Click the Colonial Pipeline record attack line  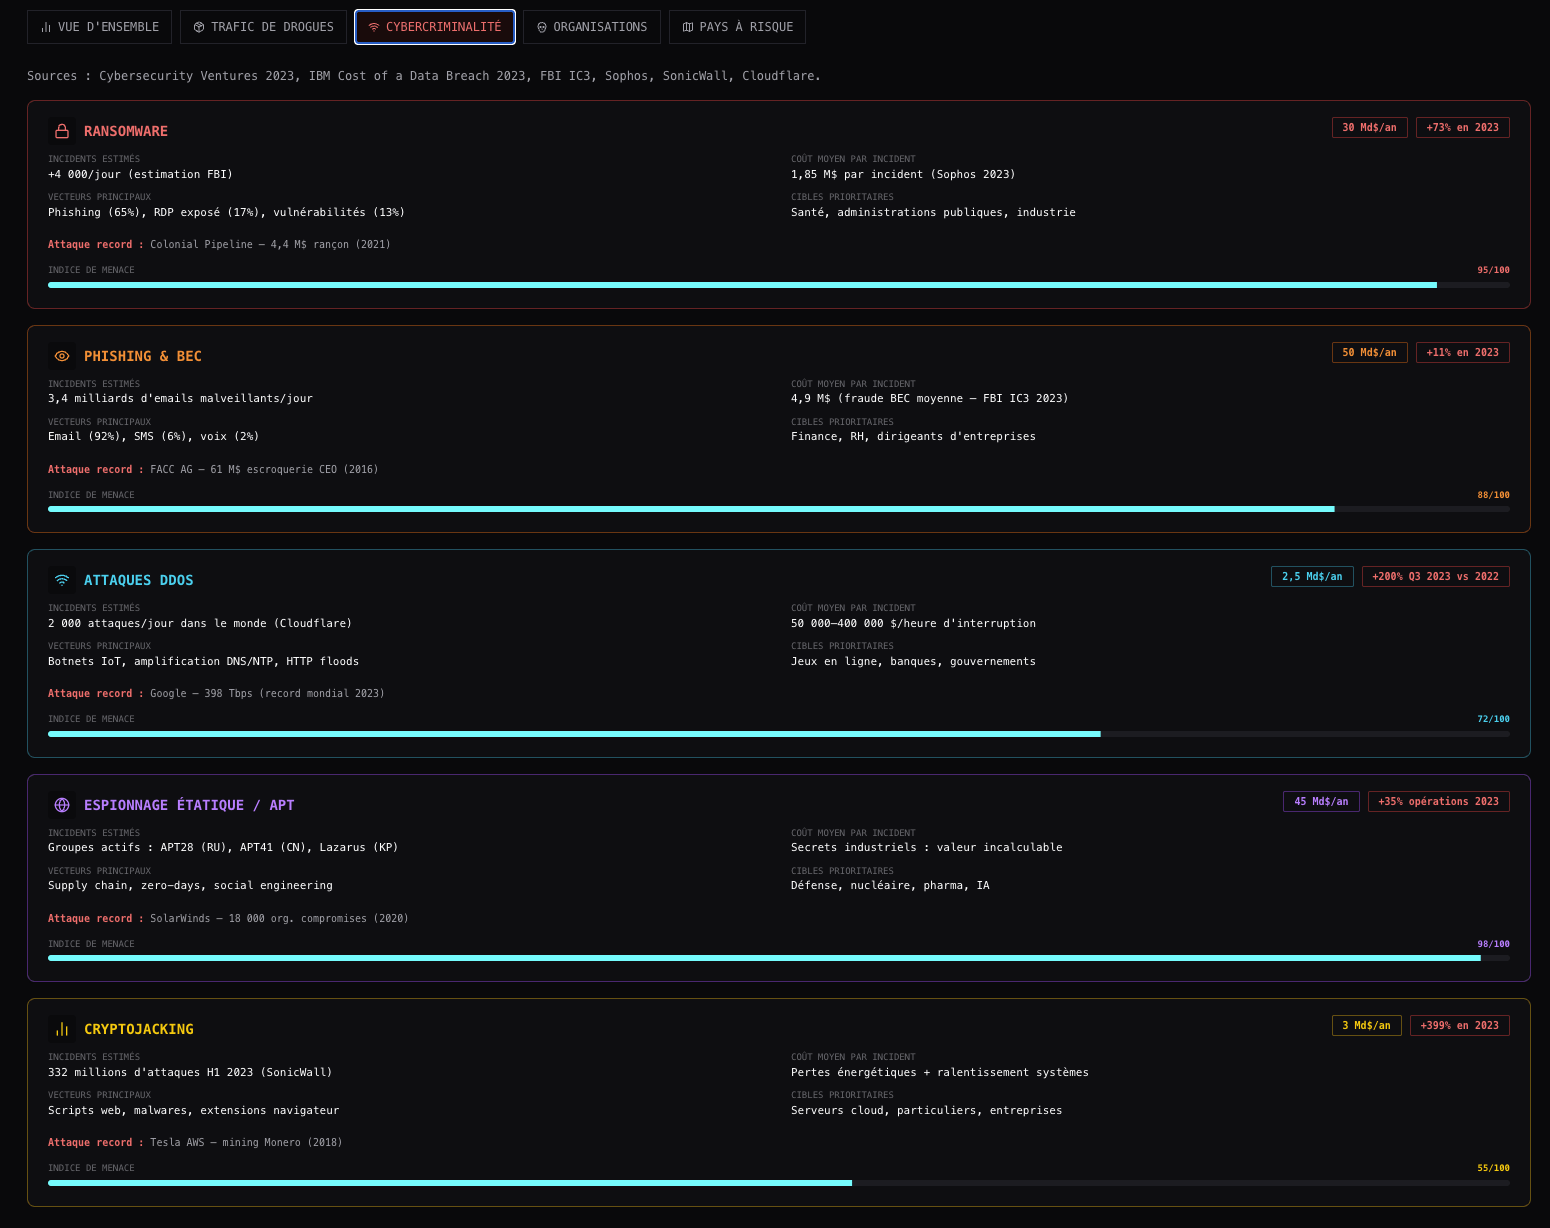coord(219,244)
